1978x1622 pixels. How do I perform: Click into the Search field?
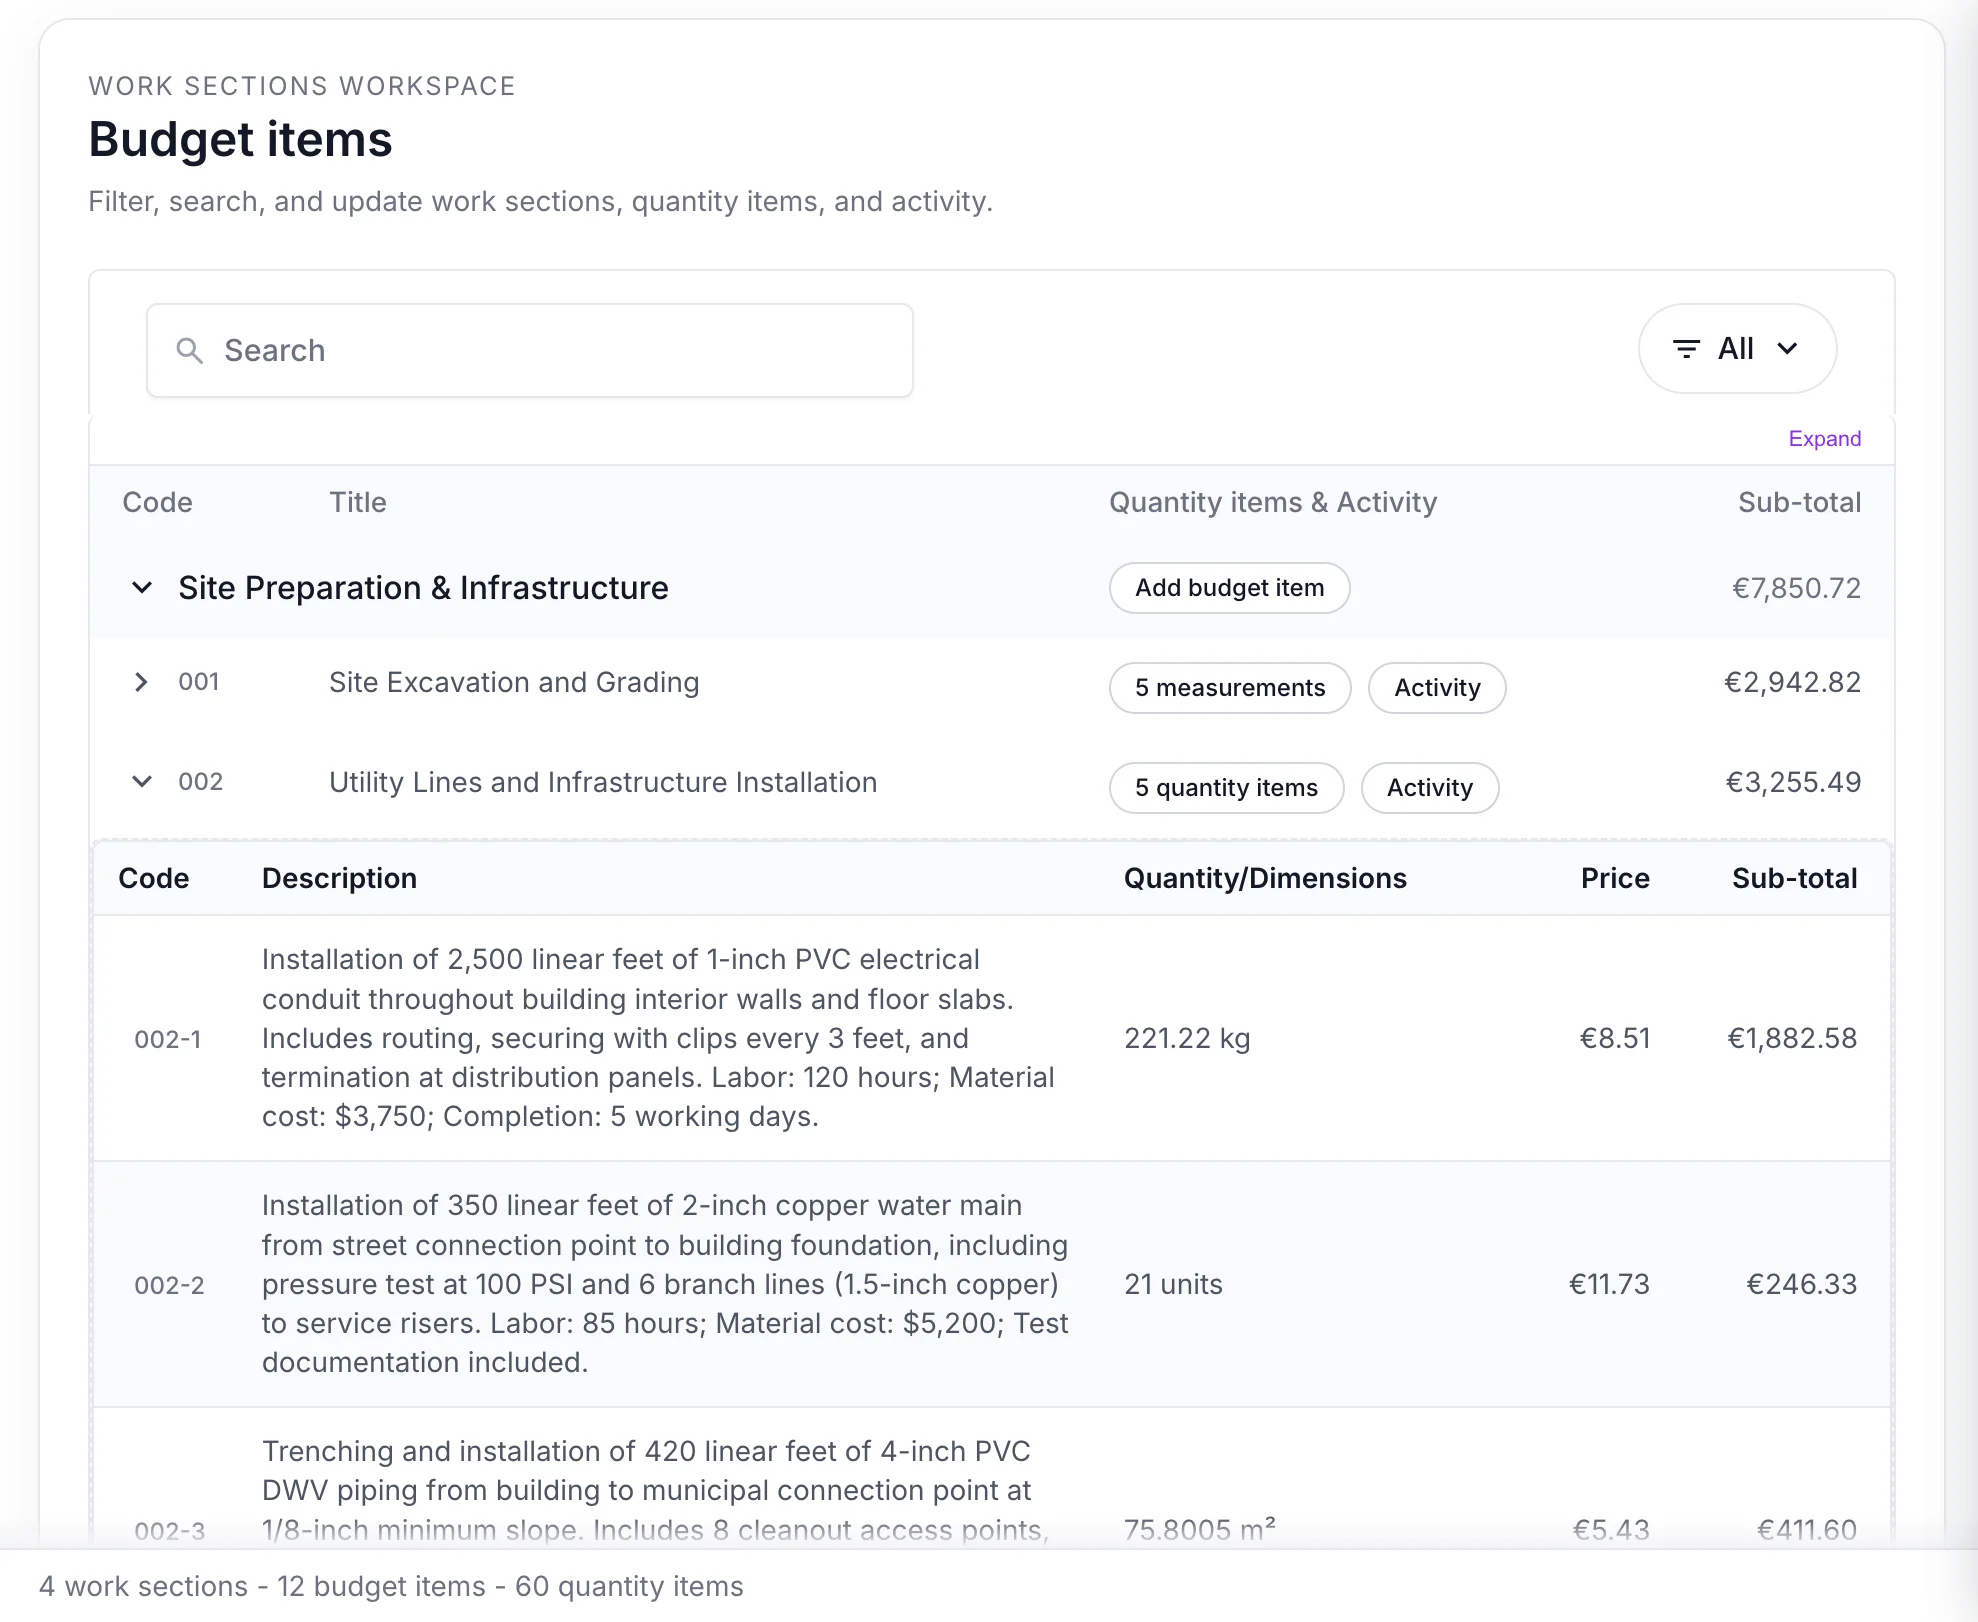[530, 351]
